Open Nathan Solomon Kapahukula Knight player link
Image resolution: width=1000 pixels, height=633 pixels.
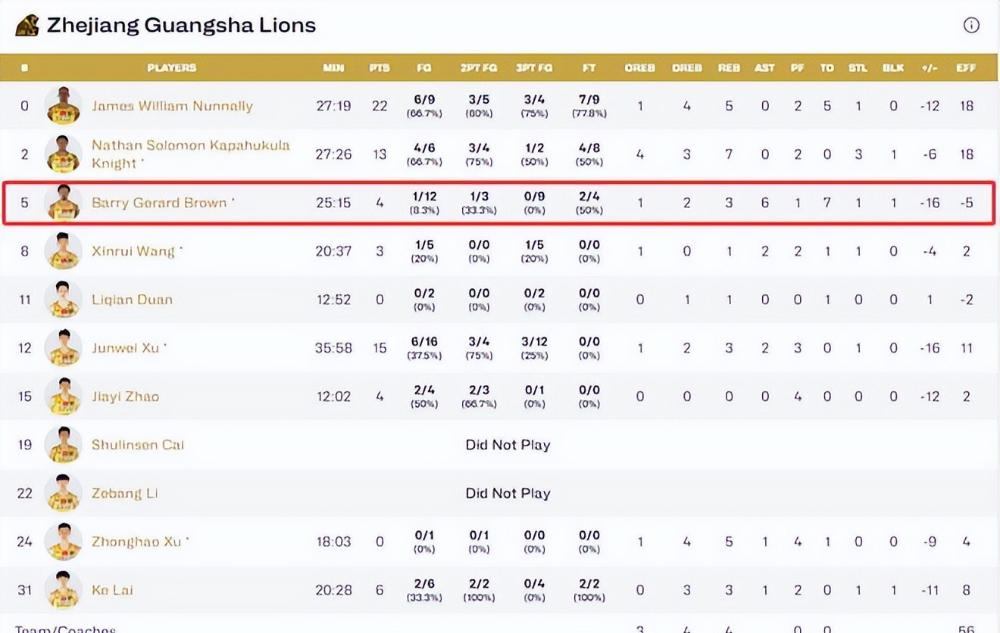[190, 154]
